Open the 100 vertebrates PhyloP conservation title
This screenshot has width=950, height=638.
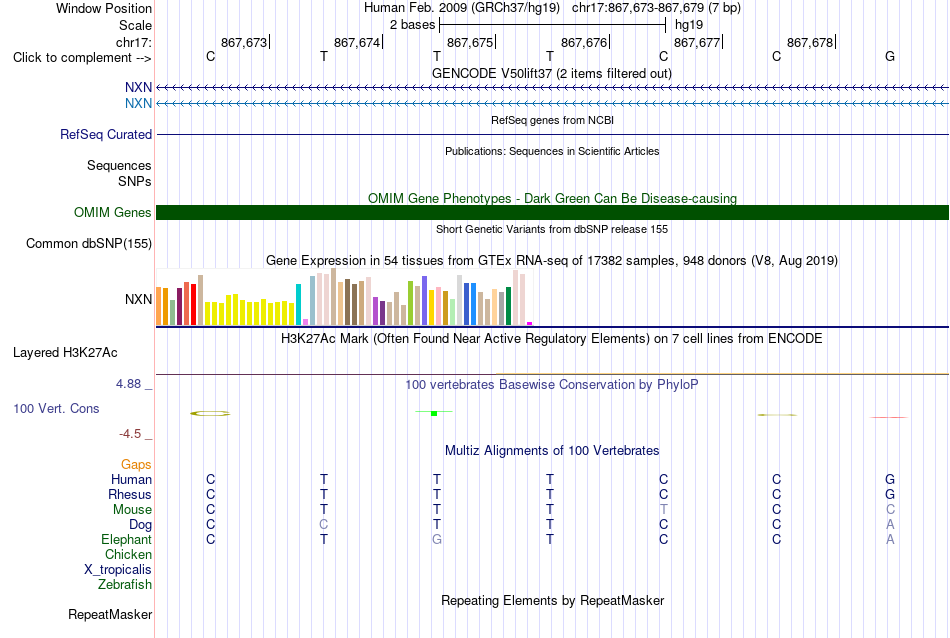(x=552, y=384)
